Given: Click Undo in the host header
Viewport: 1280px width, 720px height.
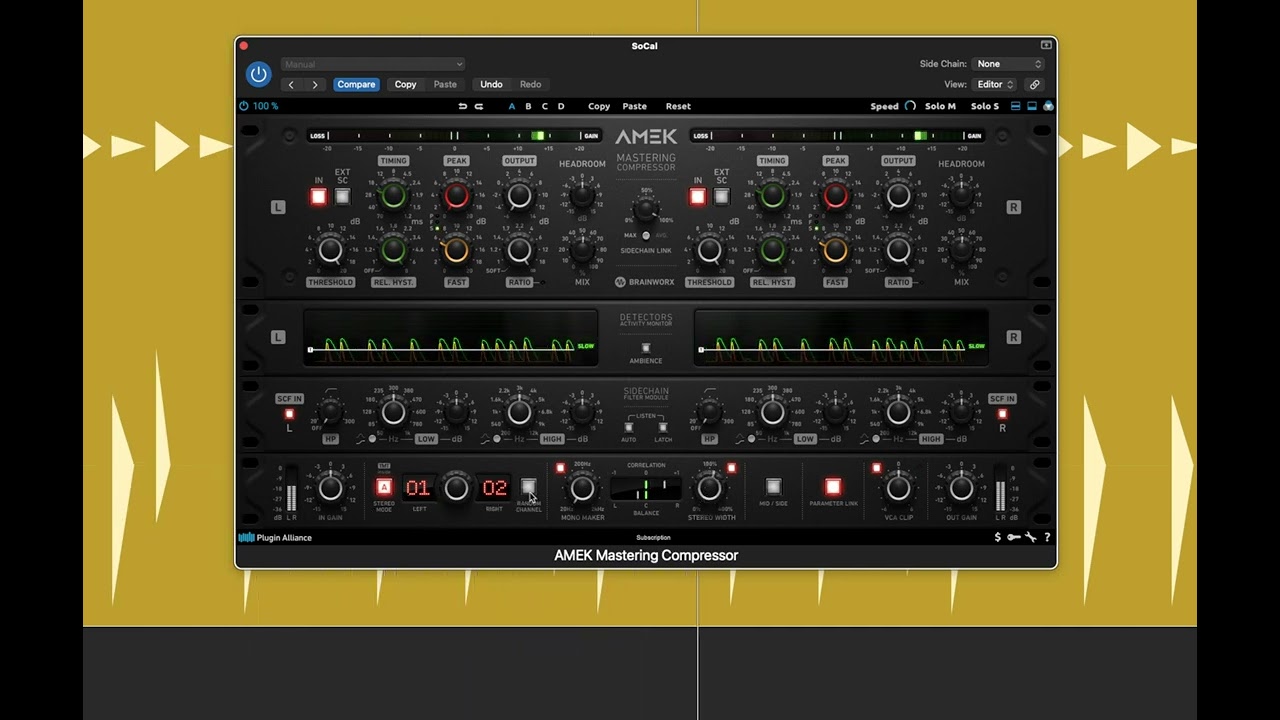Looking at the screenshot, I should [x=491, y=85].
